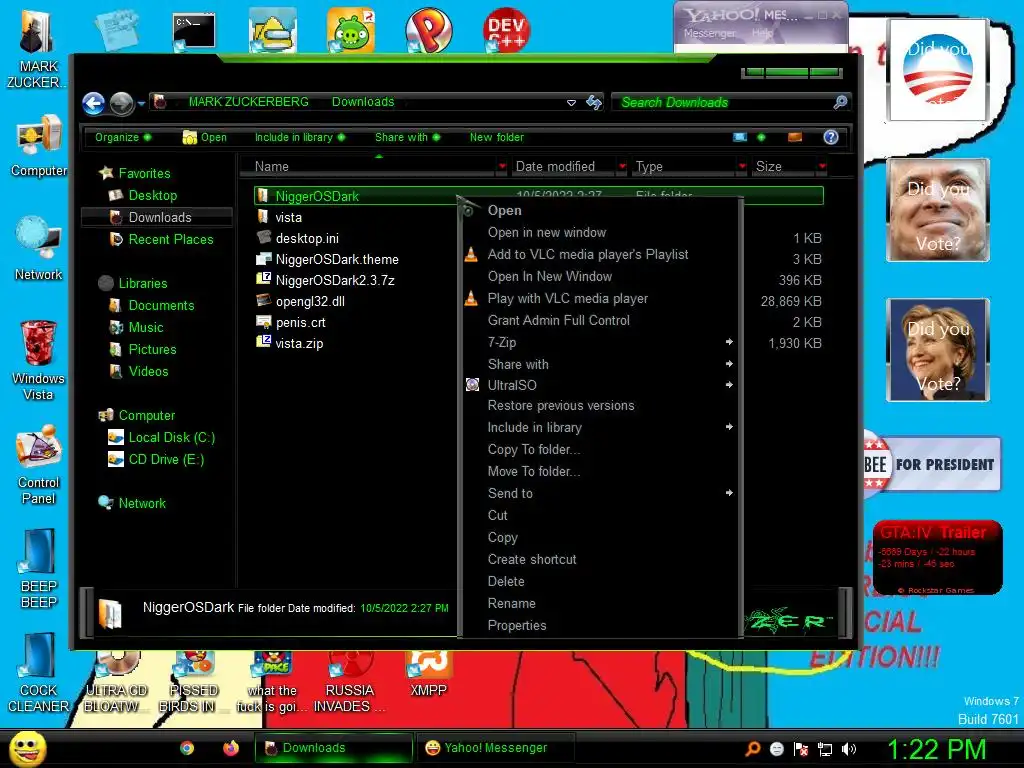Screen dimensions: 1024x768
Task: Open the Windows Vista recycle bin icon
Action: click(38, 360)
